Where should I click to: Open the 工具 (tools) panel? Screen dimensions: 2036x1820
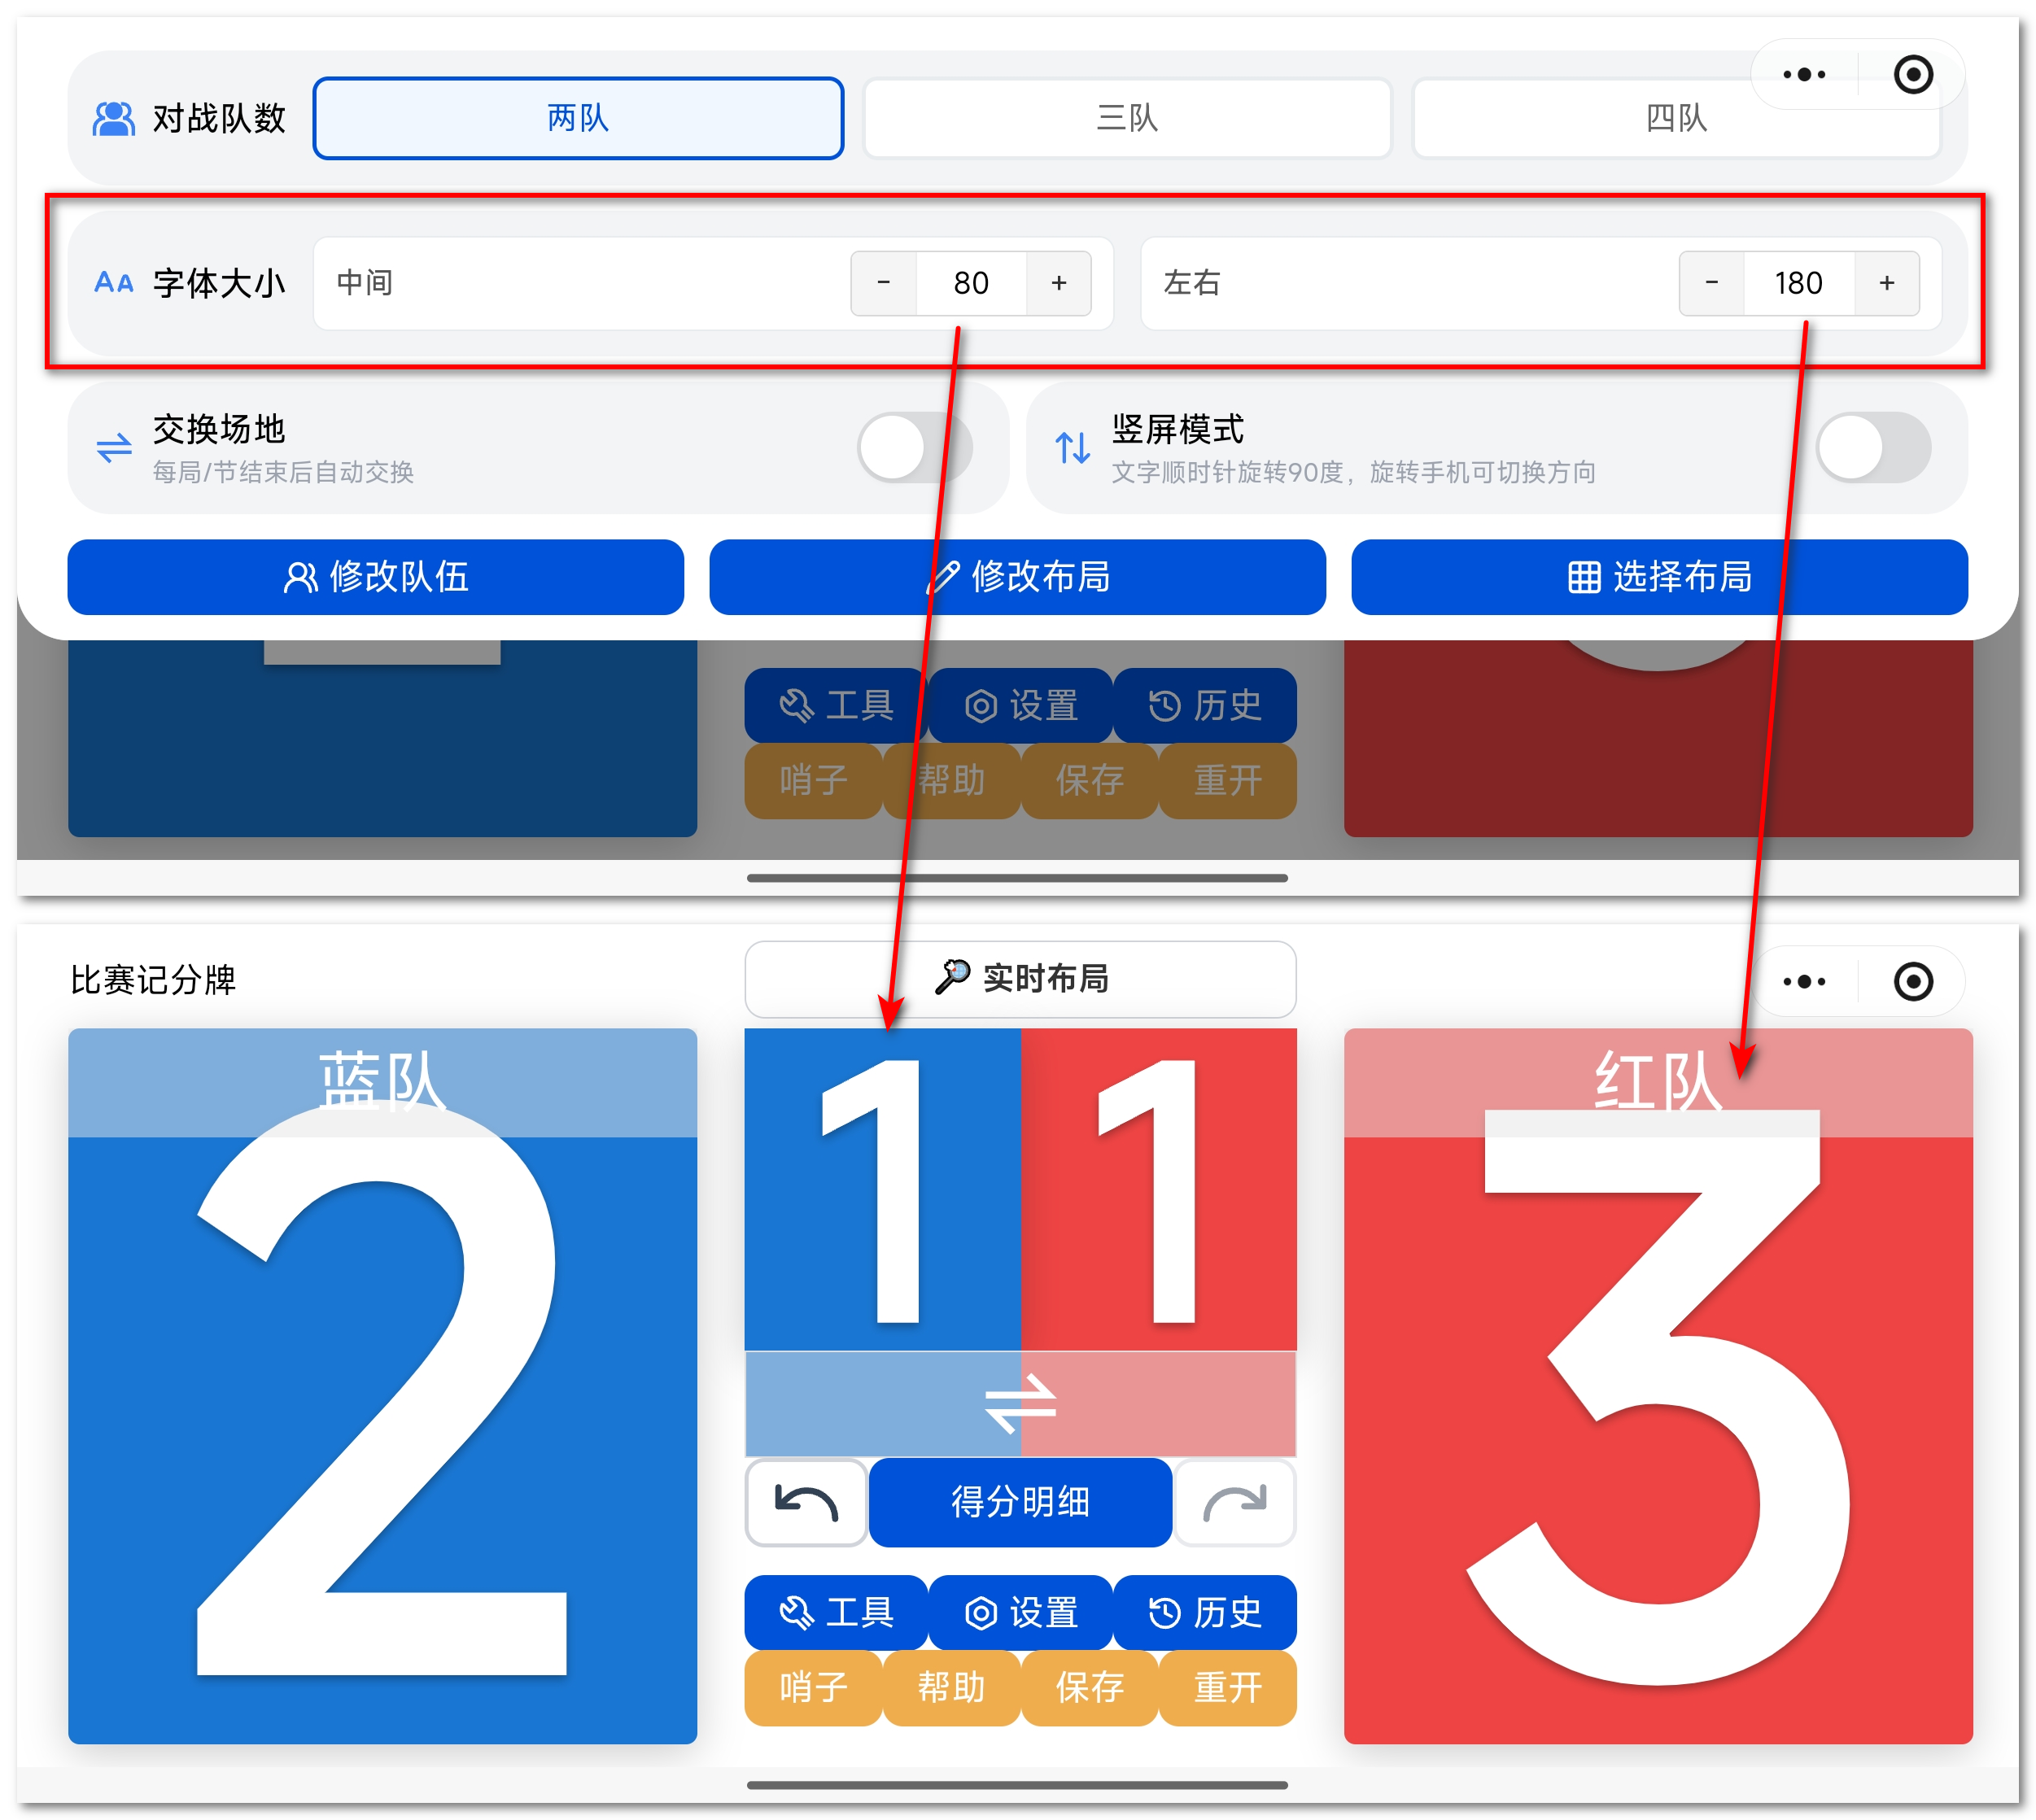point(836,1612)
